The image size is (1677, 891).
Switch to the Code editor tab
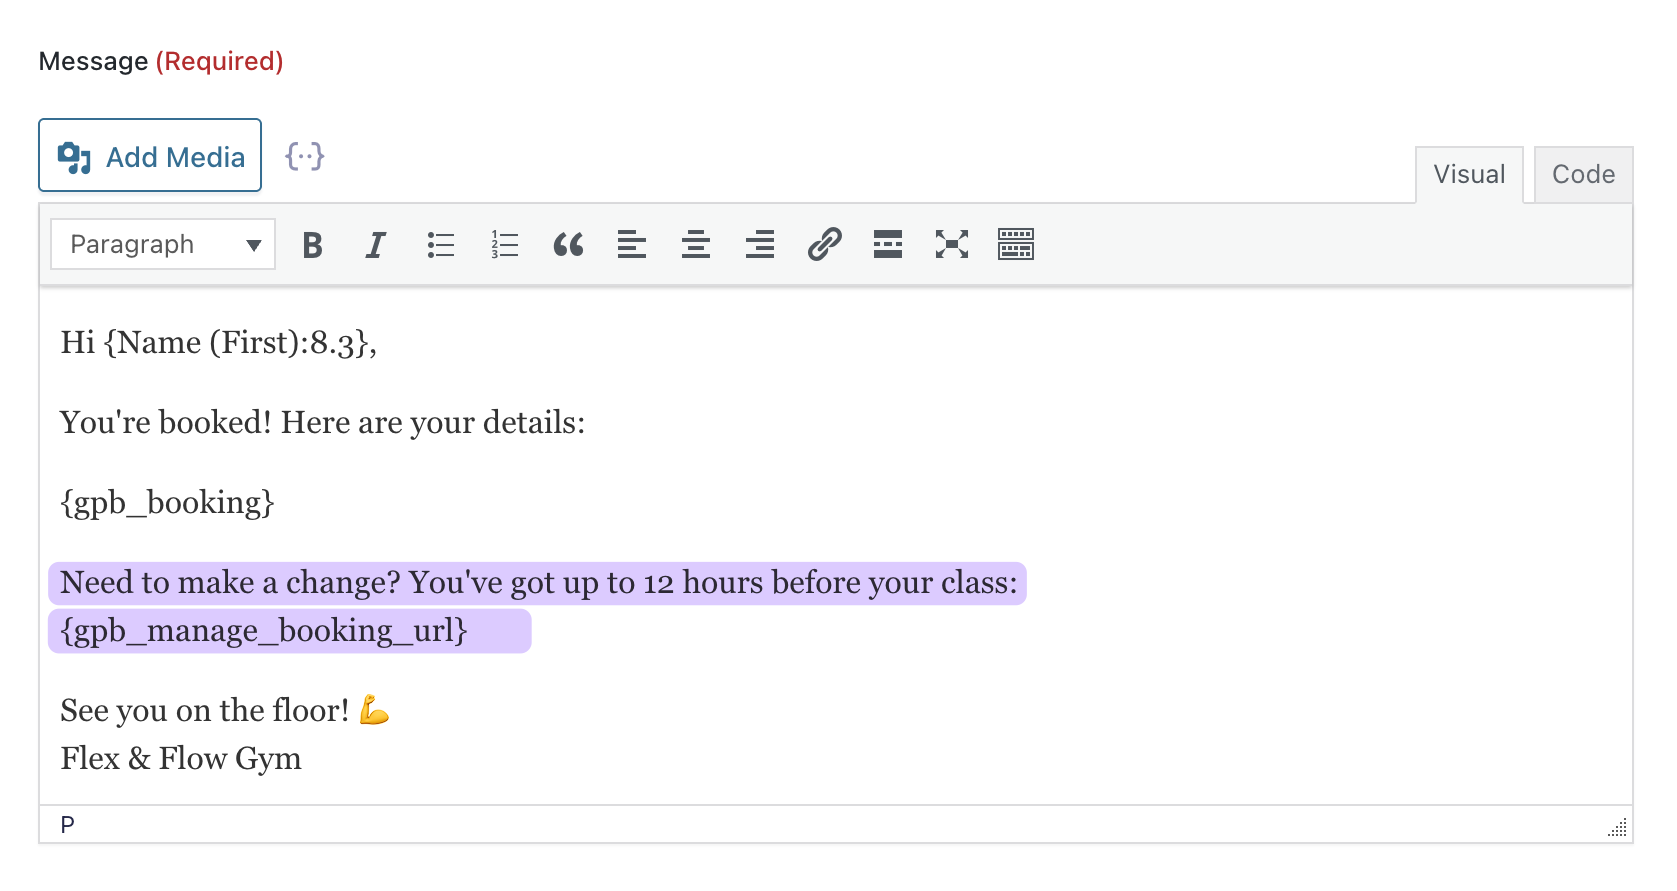pos(1583,175)
